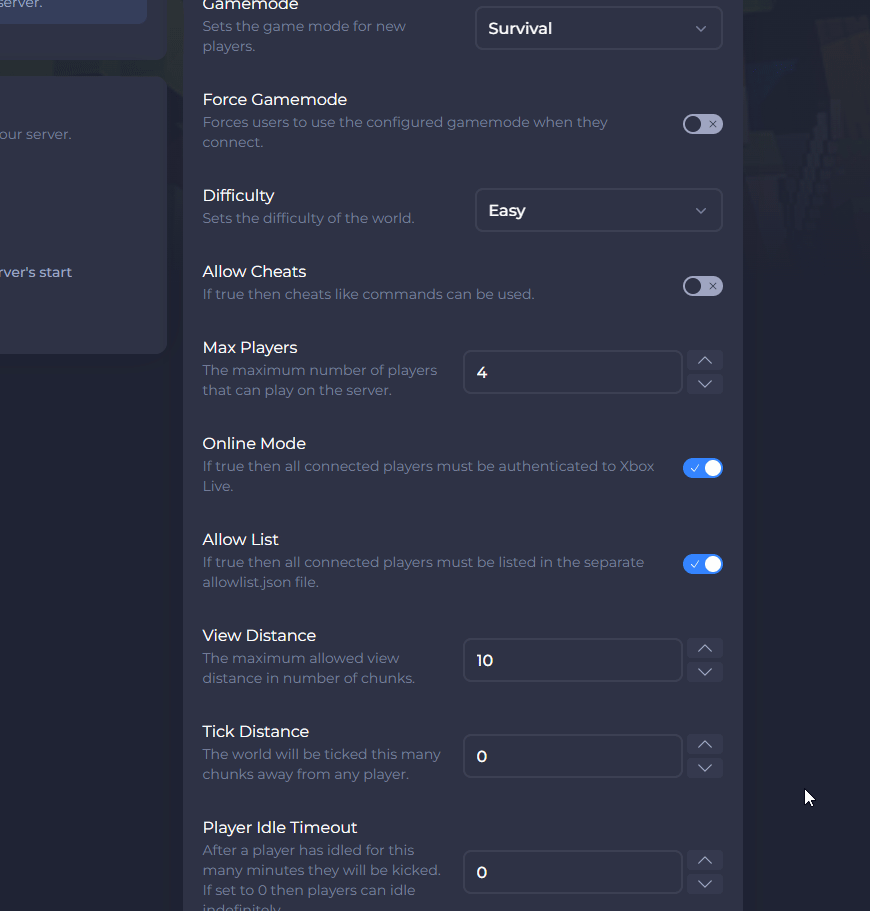This screenshot has height=911, width=870.
Task: Click the Allow List setting label
Action: point(240,540)
